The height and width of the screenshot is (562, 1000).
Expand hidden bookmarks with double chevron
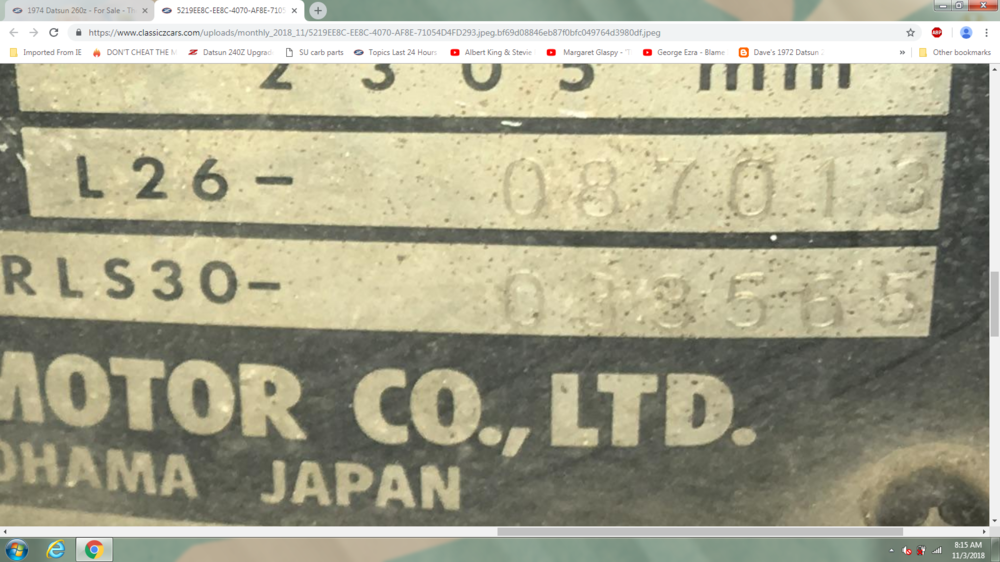point(902,52)
